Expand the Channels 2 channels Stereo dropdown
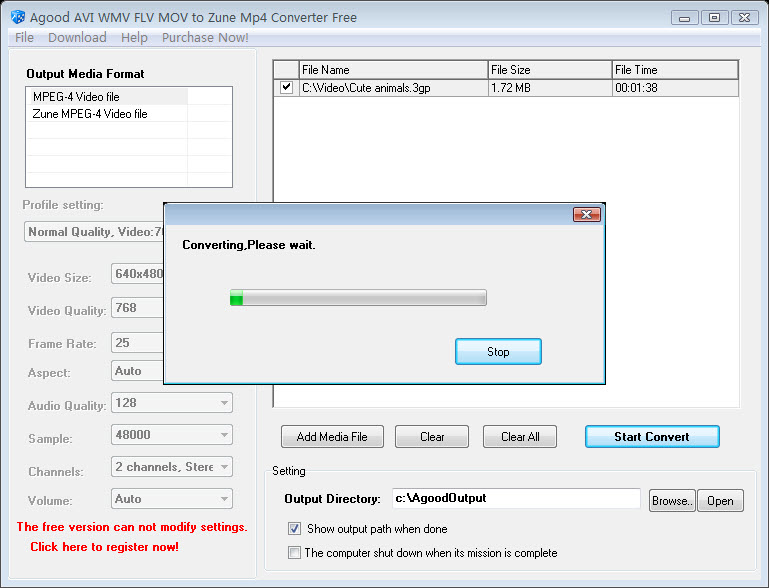769x588 pixels. point(172,466)
